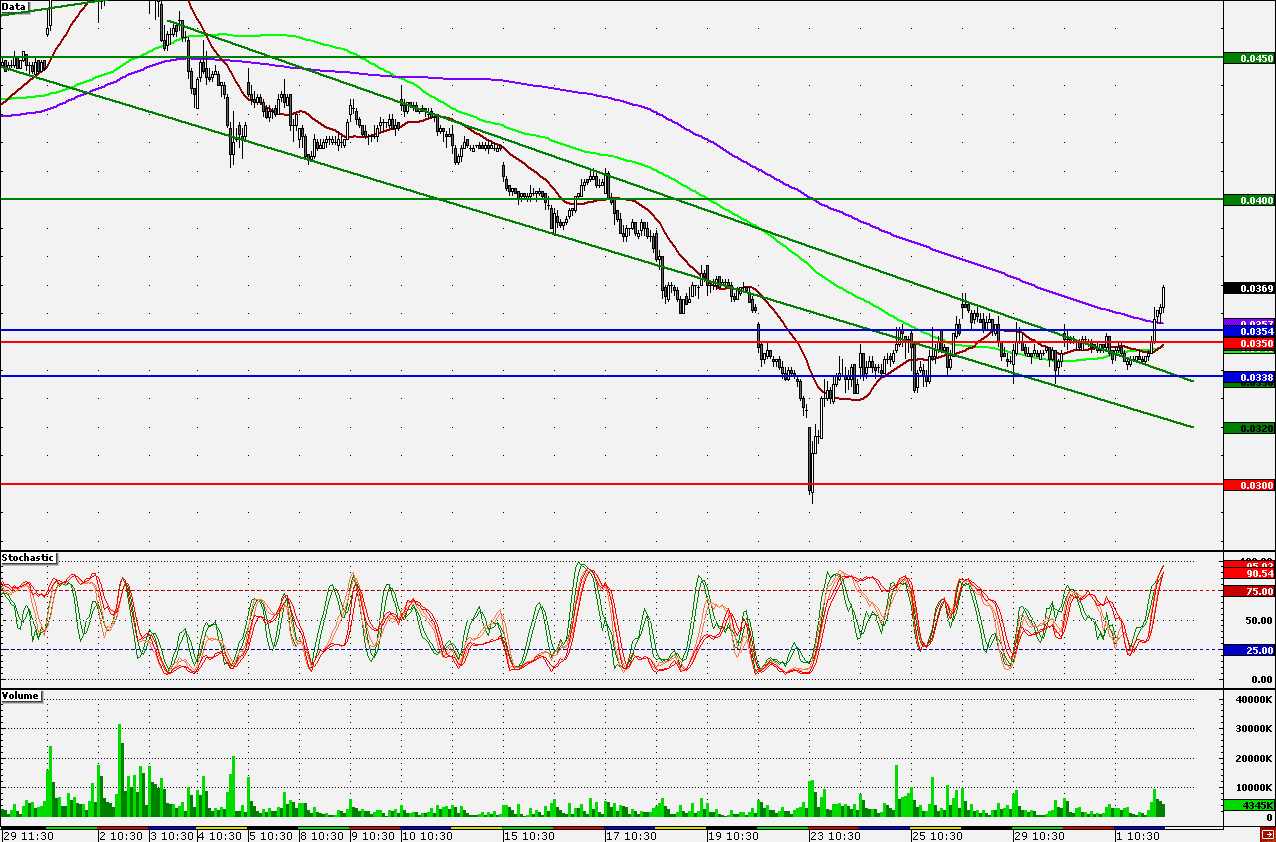Click the 17 10:30 time axis label
The width and height of the screenshot is (1276, 842).
[x=631, y=836]
